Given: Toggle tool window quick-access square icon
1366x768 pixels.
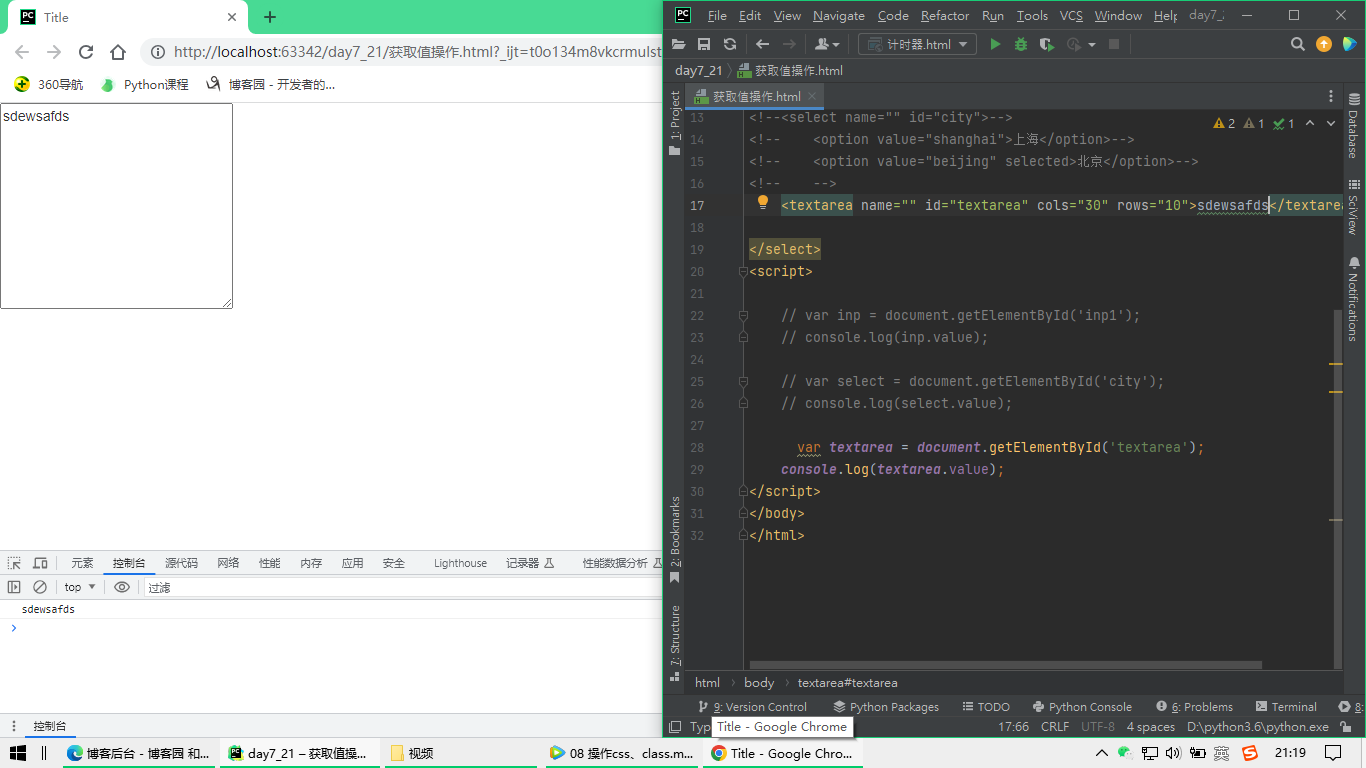Looking at the screenshot, I should point(675,727).
